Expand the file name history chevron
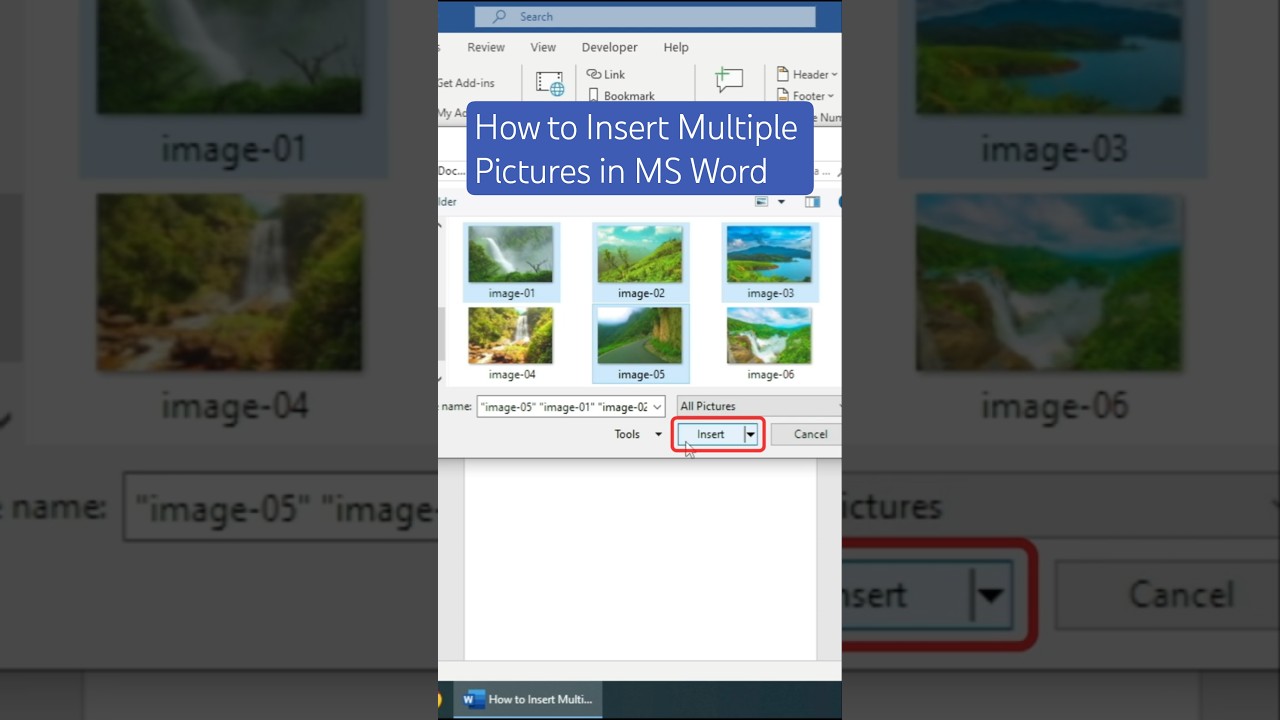Image resolution: width=1280 pixels, height=720 pixels. [x=657, y=407]
